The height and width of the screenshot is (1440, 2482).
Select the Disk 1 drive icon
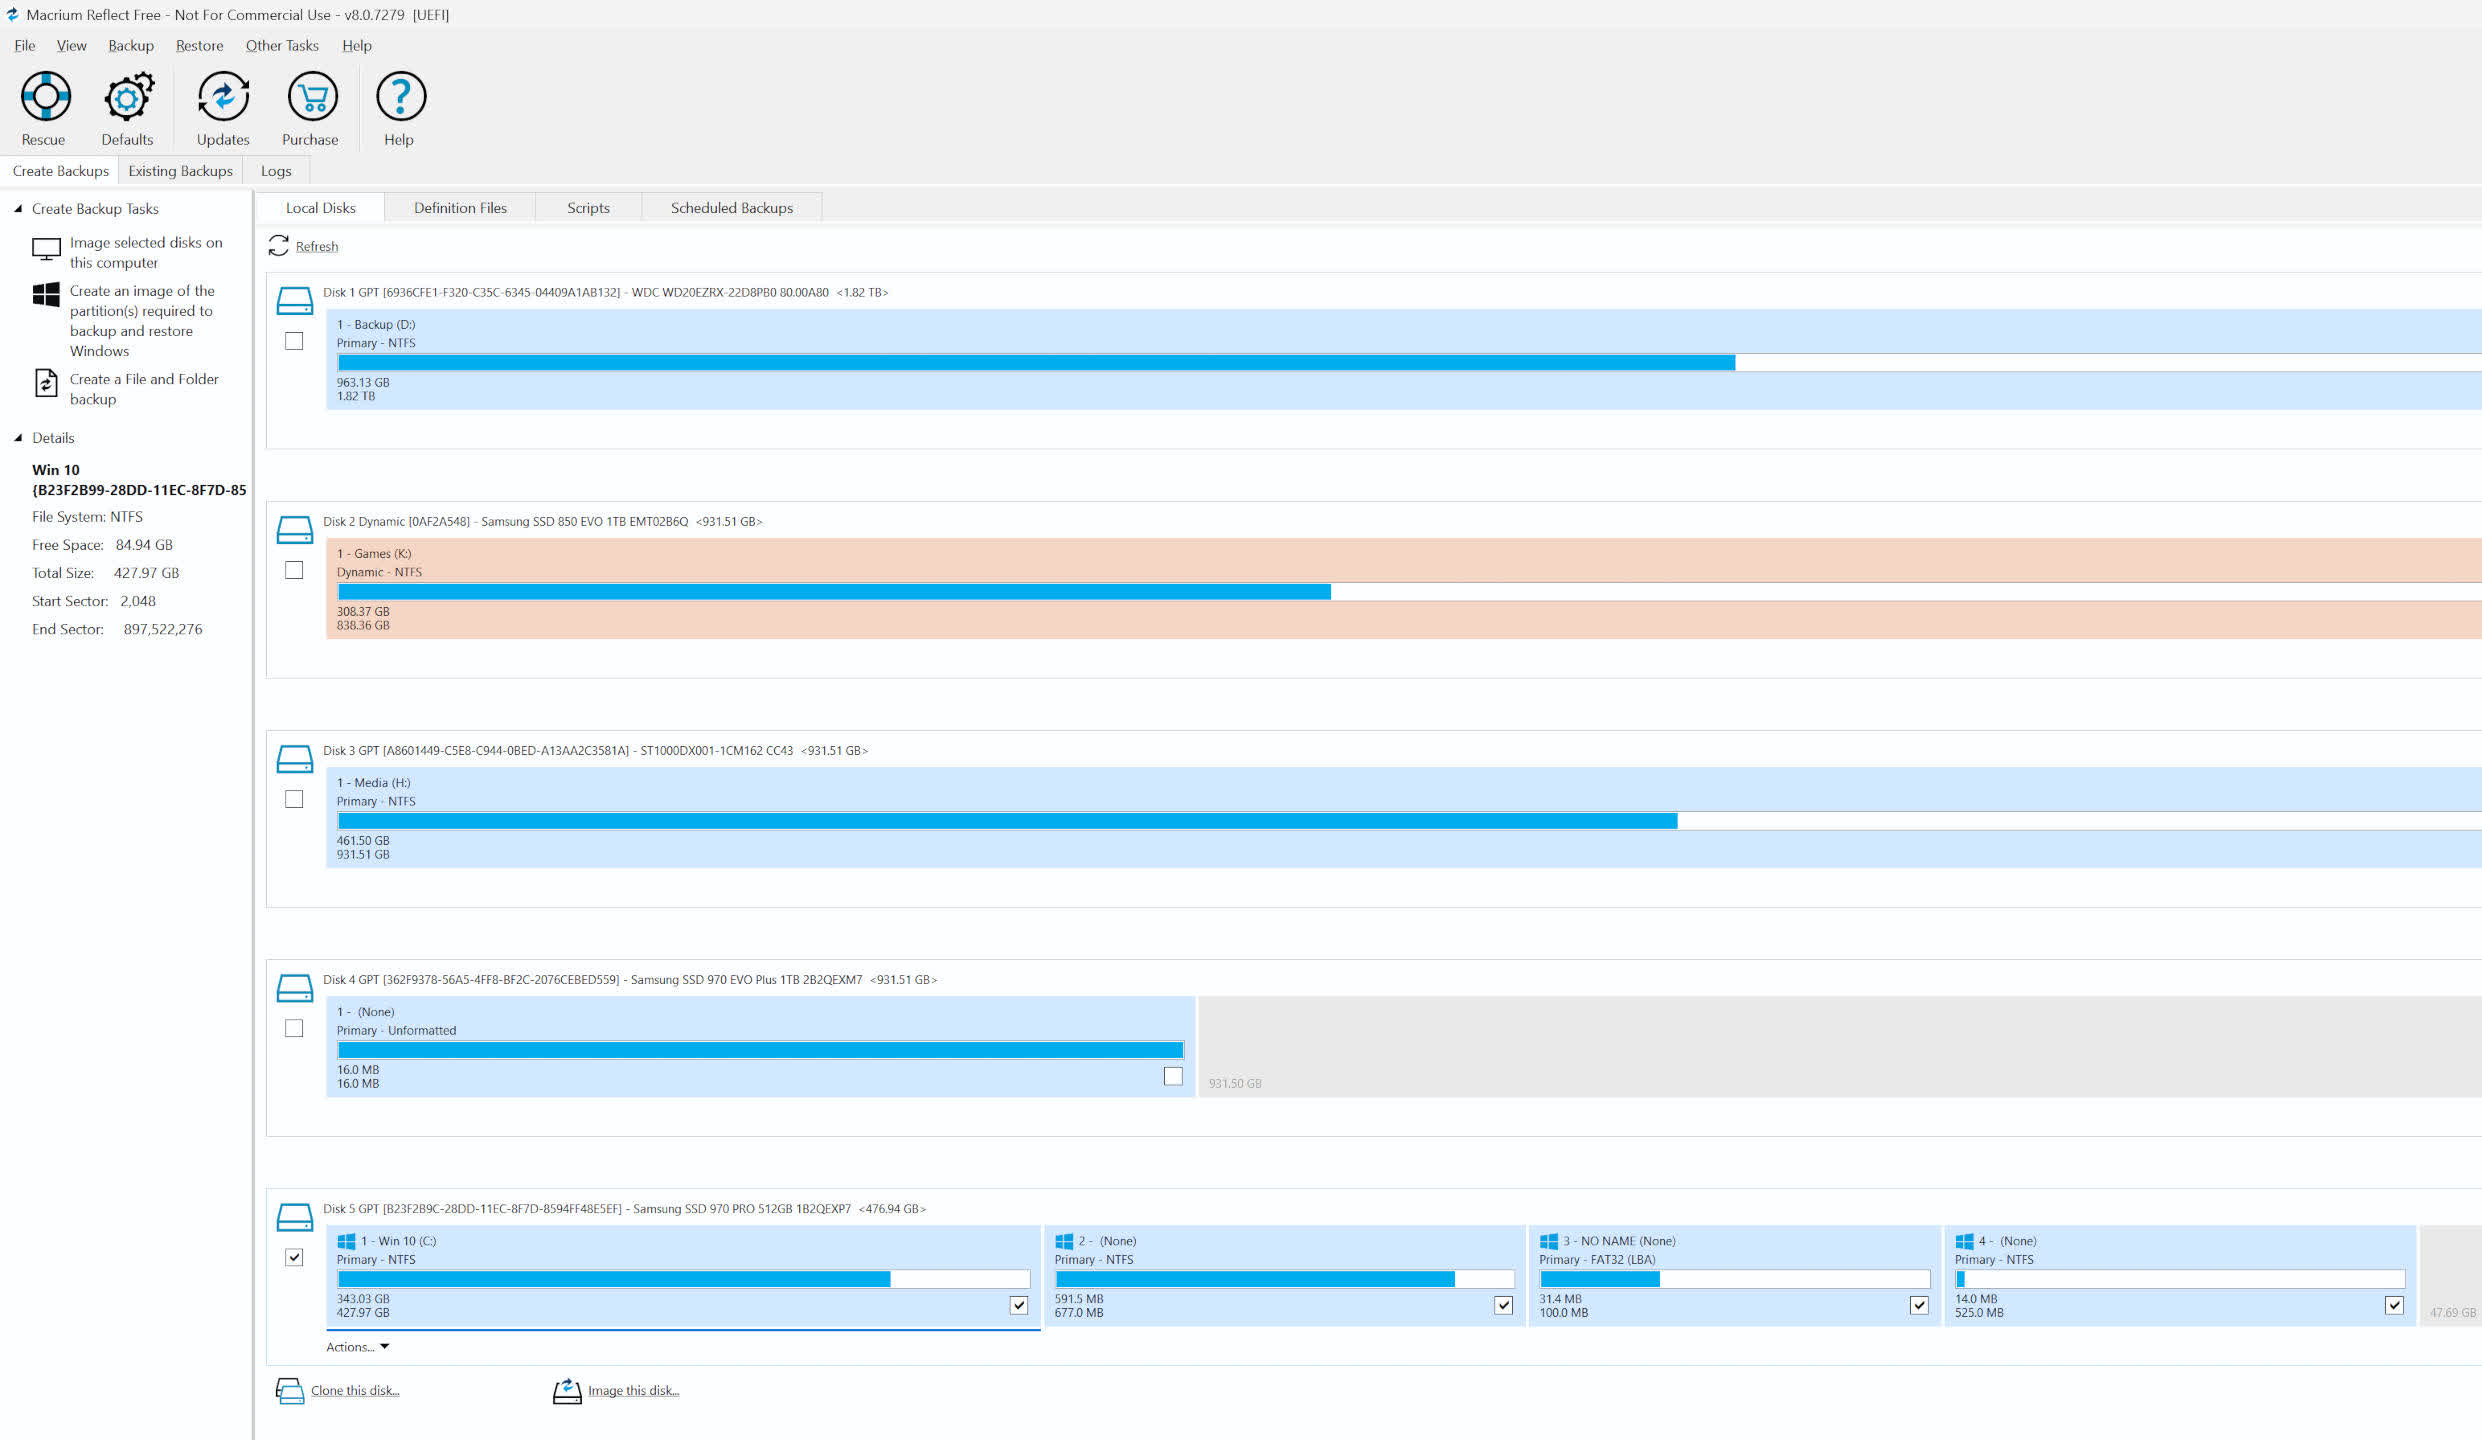pos(294,300)
